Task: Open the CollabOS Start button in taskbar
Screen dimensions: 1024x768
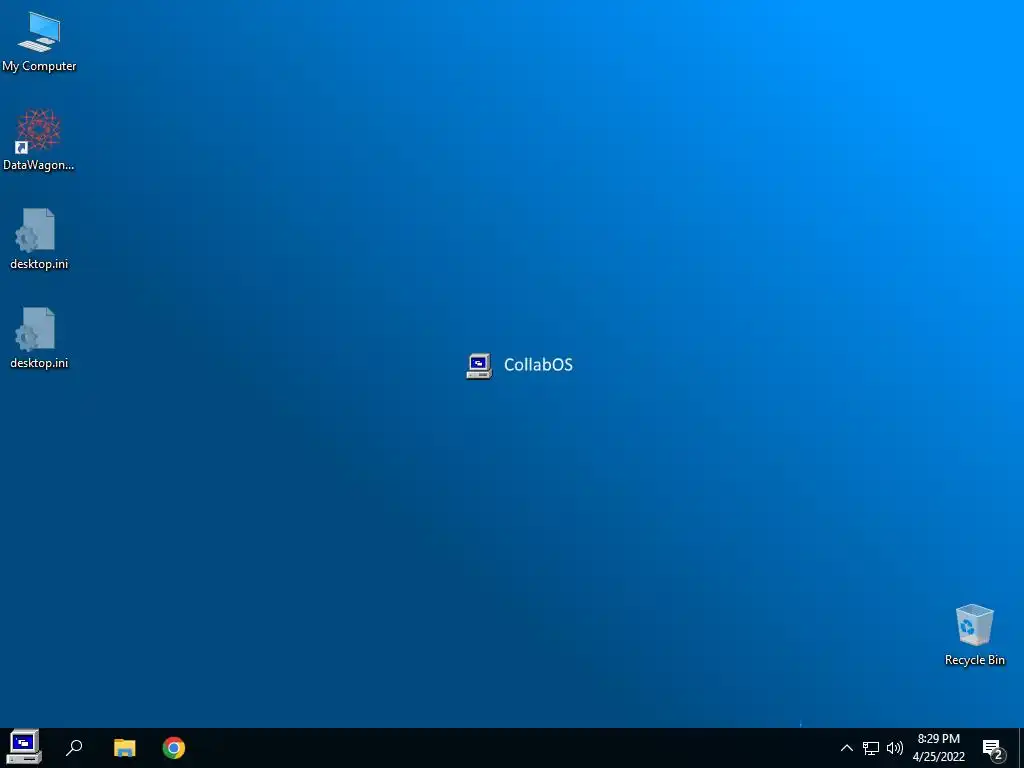Action: [x=24, y=747]
